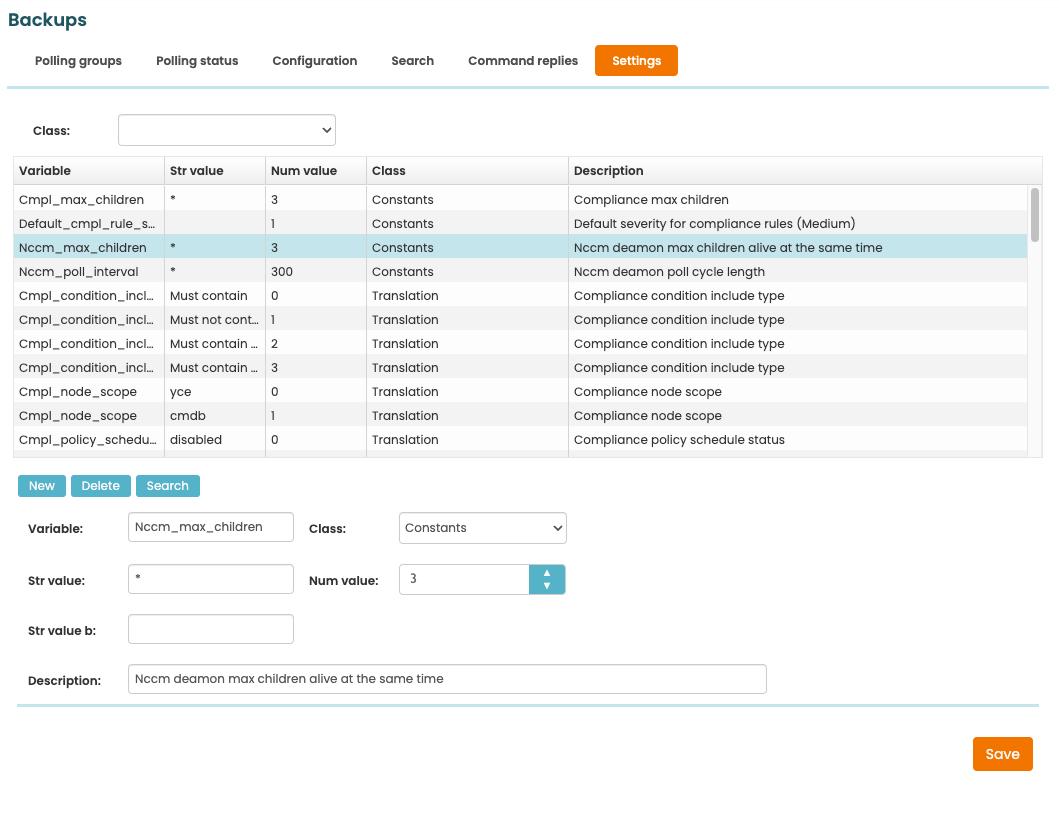Increase Num value with up arrow
The image size is (1059, 819).
coord(546,573)
